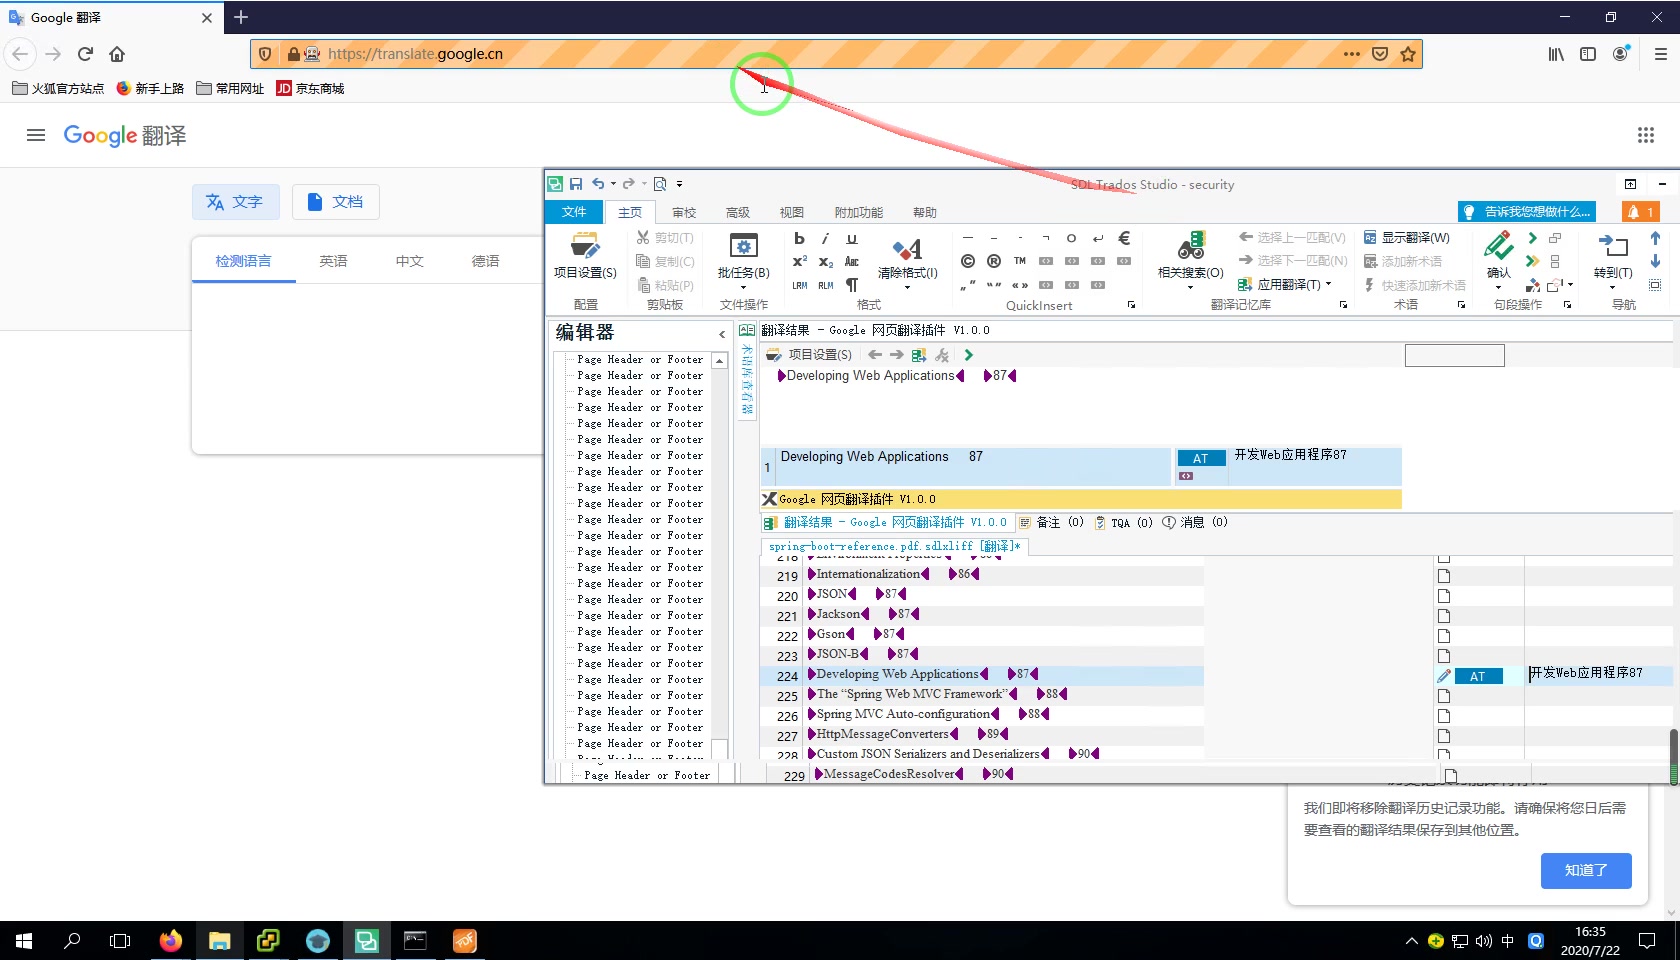
Task: Insert degree symbol from QuickInsert
Action: click(x=1071, y=238)
